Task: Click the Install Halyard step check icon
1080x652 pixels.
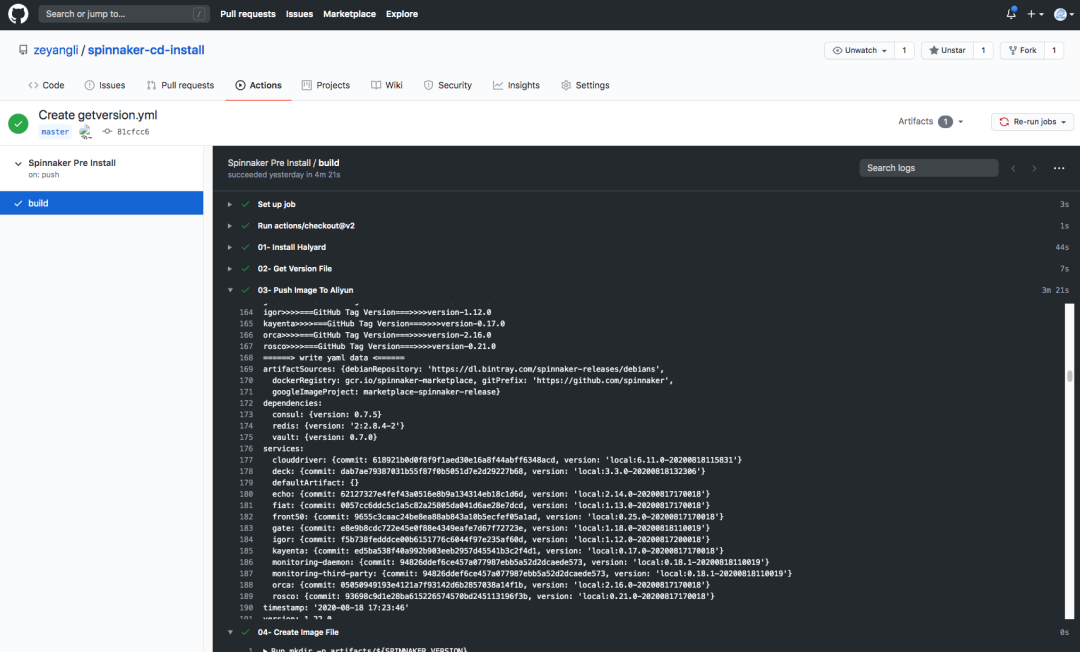Action: (245, 247)
